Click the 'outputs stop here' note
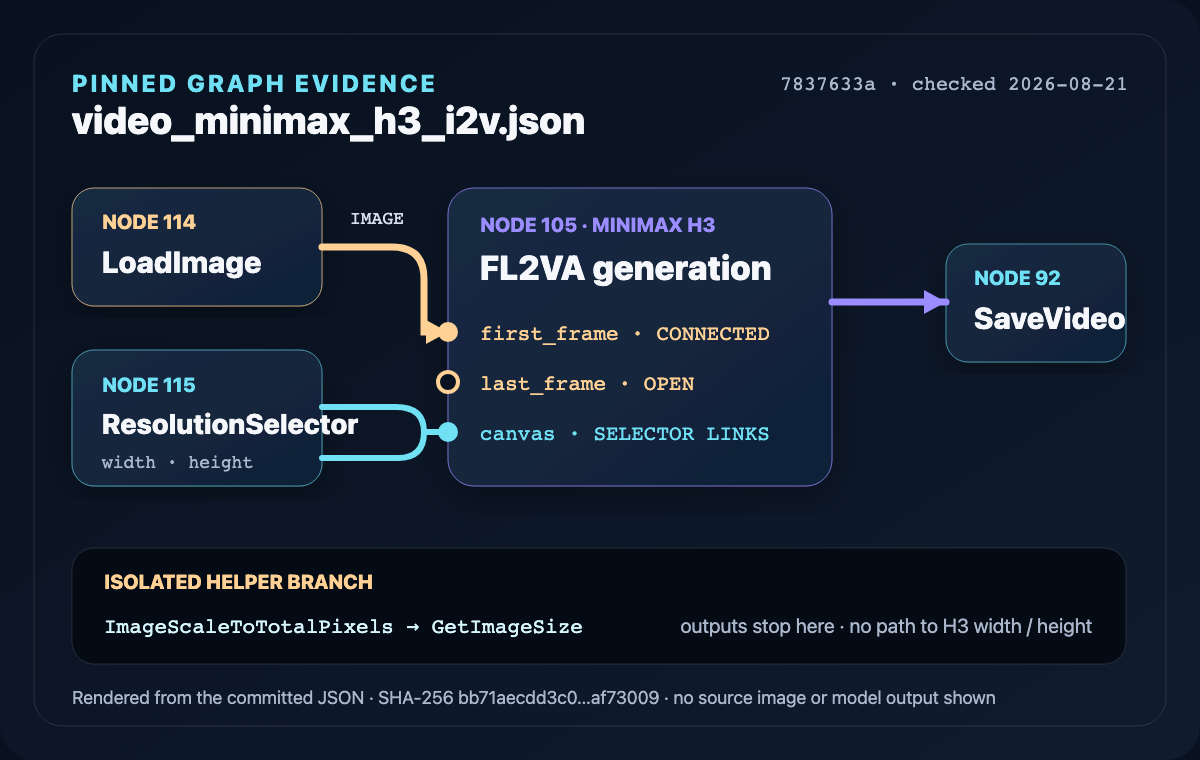Image resolution: width=1200 pixels, height=760 pixels. click(x=886, y=627)
